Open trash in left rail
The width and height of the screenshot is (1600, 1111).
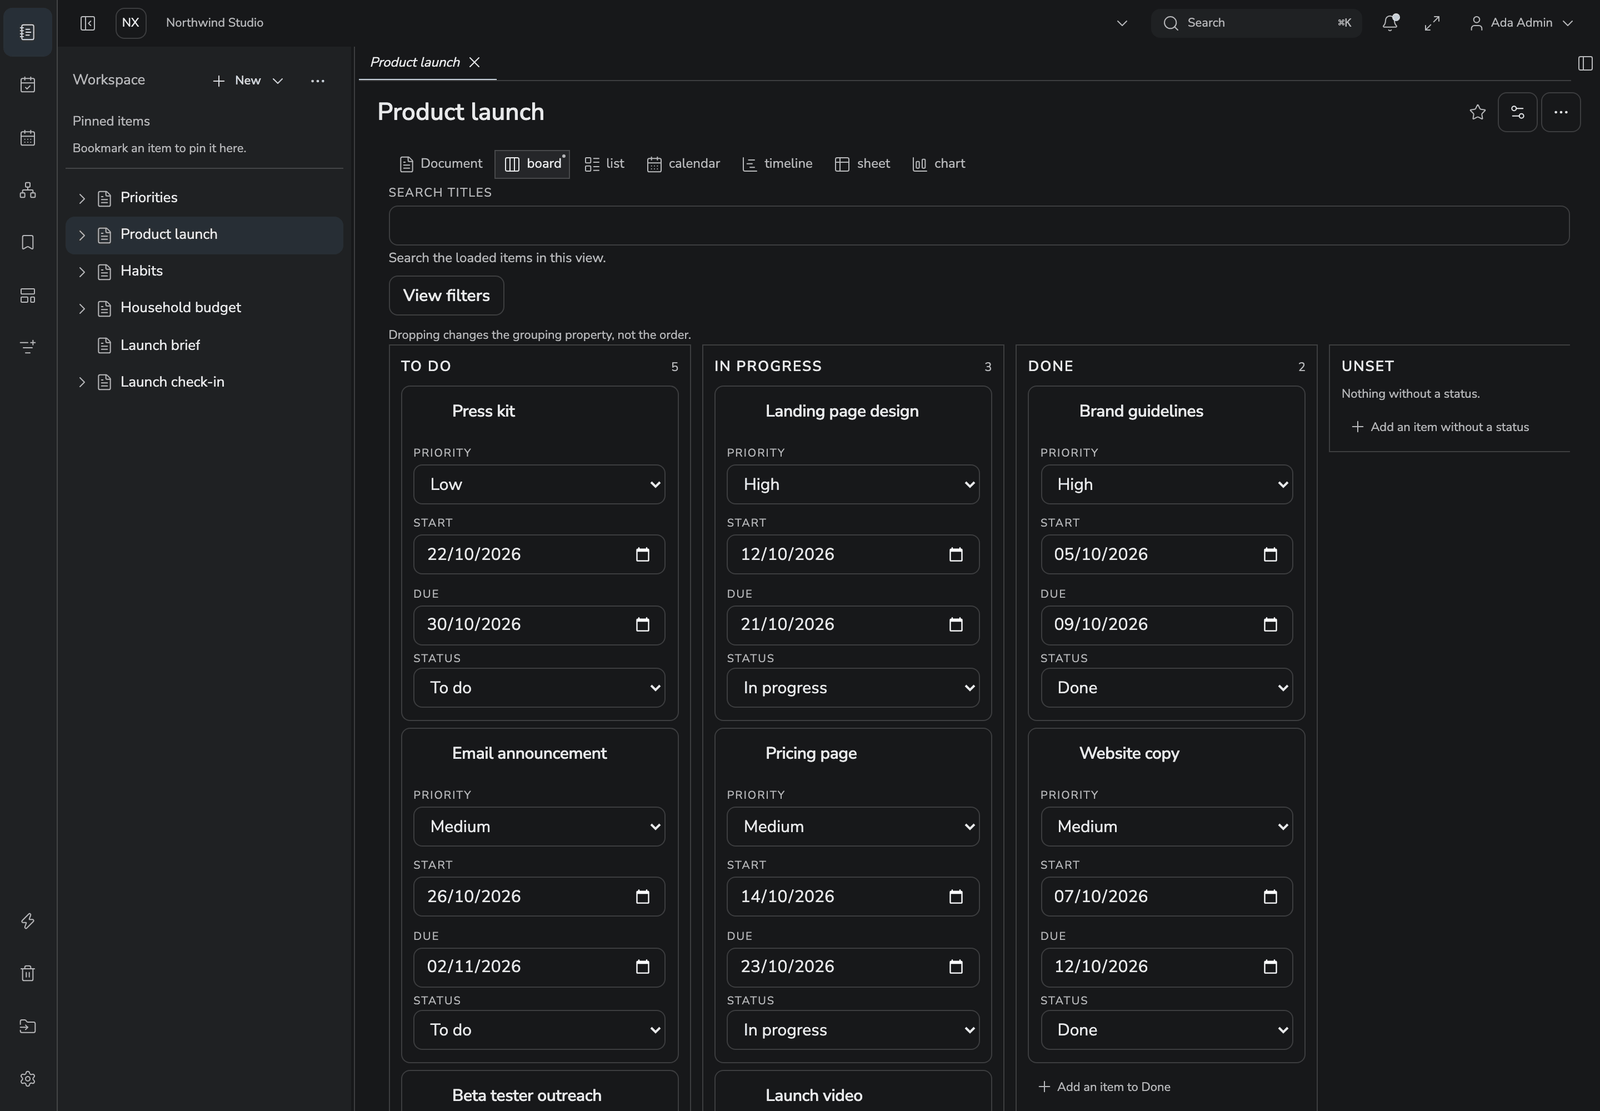click(x=28, y=973)
